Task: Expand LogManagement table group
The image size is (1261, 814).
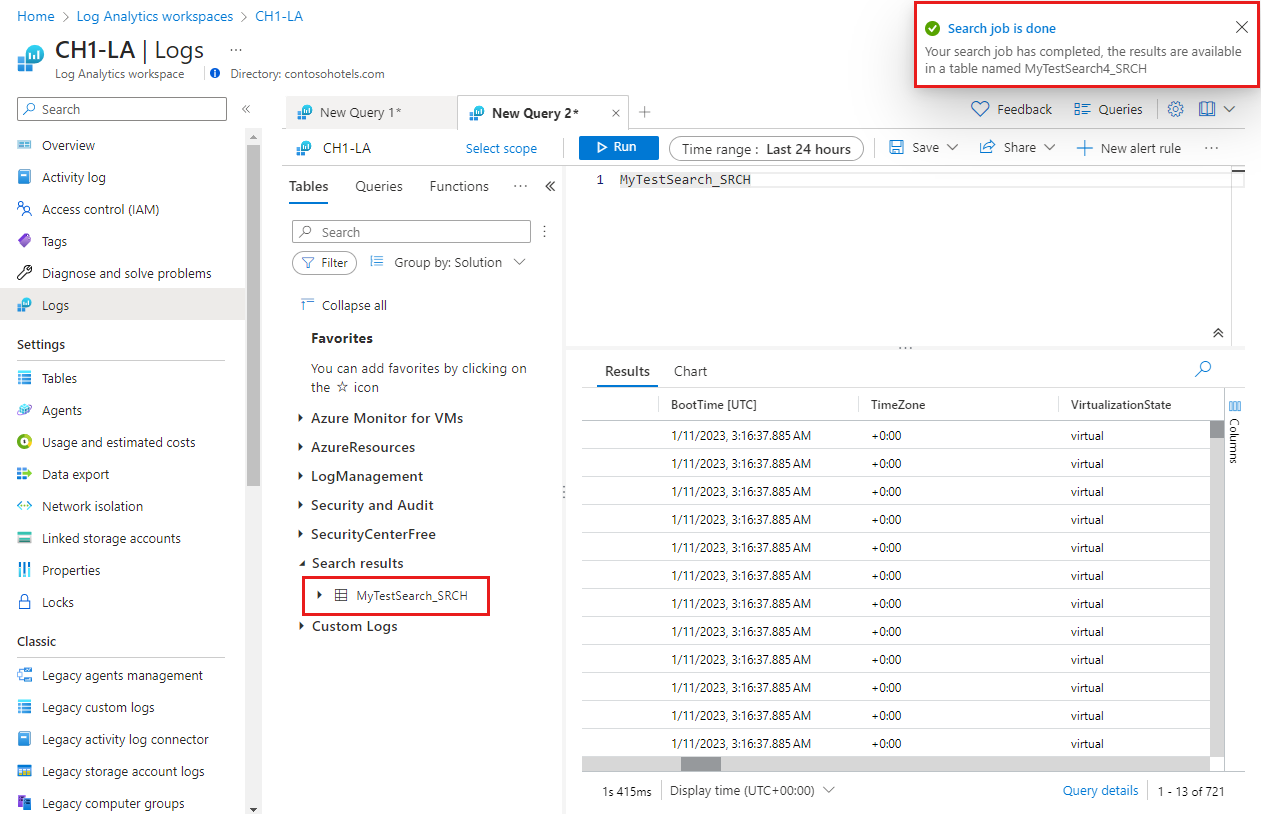Action: pos(301,476)
